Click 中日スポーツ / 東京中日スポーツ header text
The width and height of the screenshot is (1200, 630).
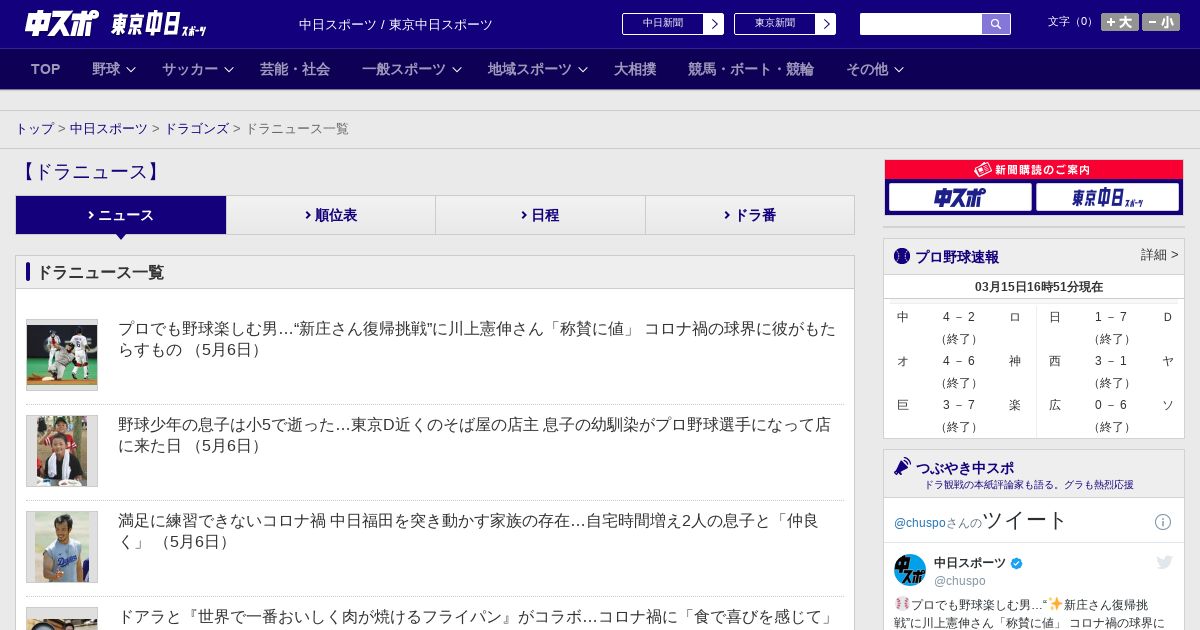tap(396, 24)
